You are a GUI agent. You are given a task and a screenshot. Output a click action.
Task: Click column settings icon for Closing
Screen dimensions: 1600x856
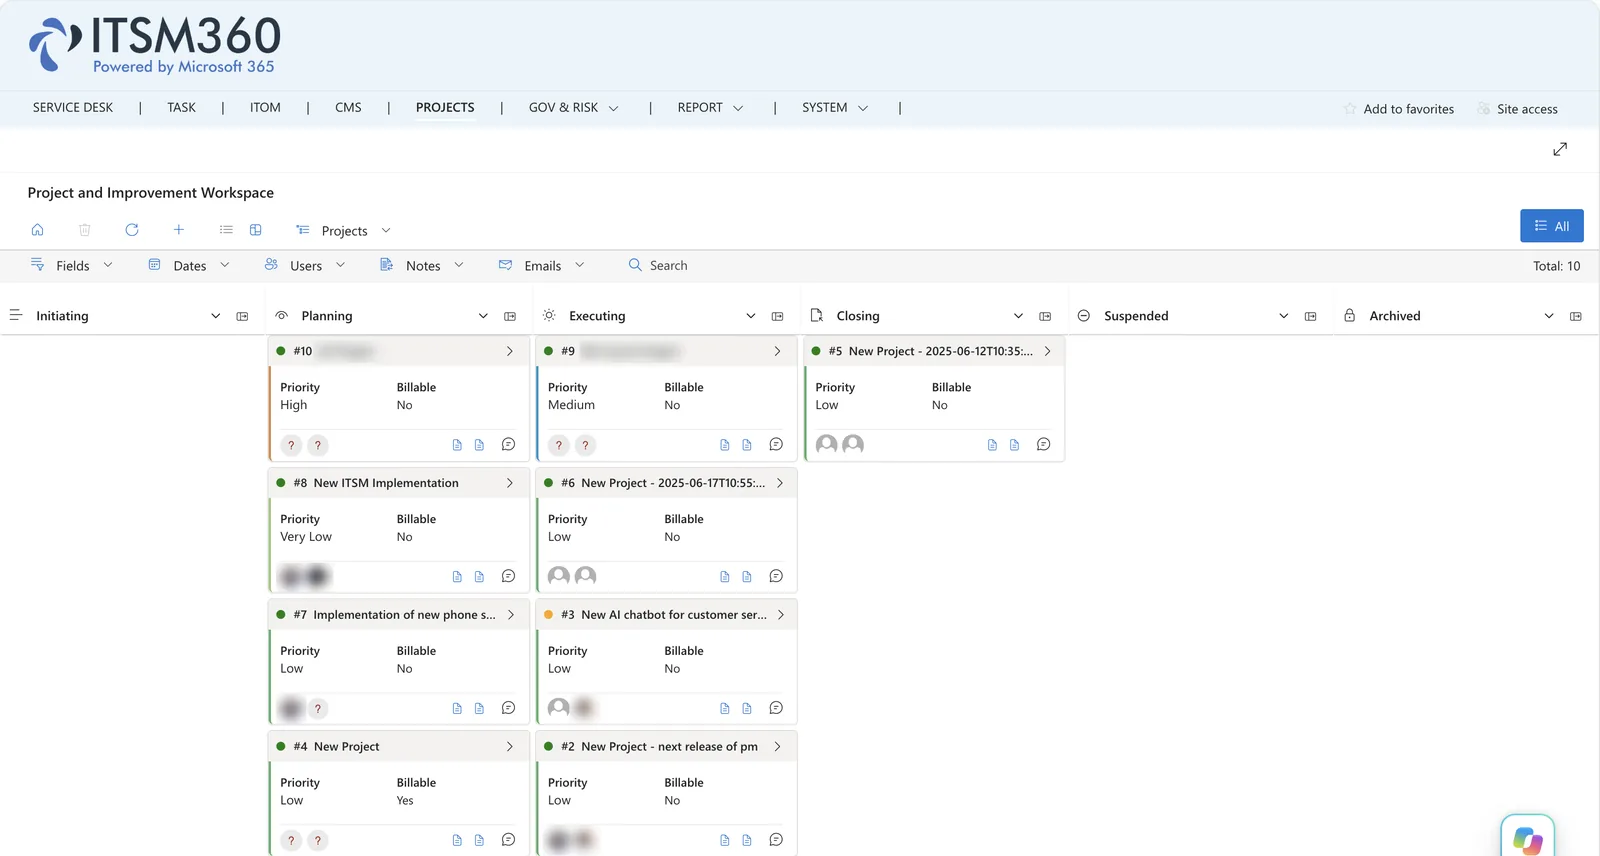(1045, 316)
